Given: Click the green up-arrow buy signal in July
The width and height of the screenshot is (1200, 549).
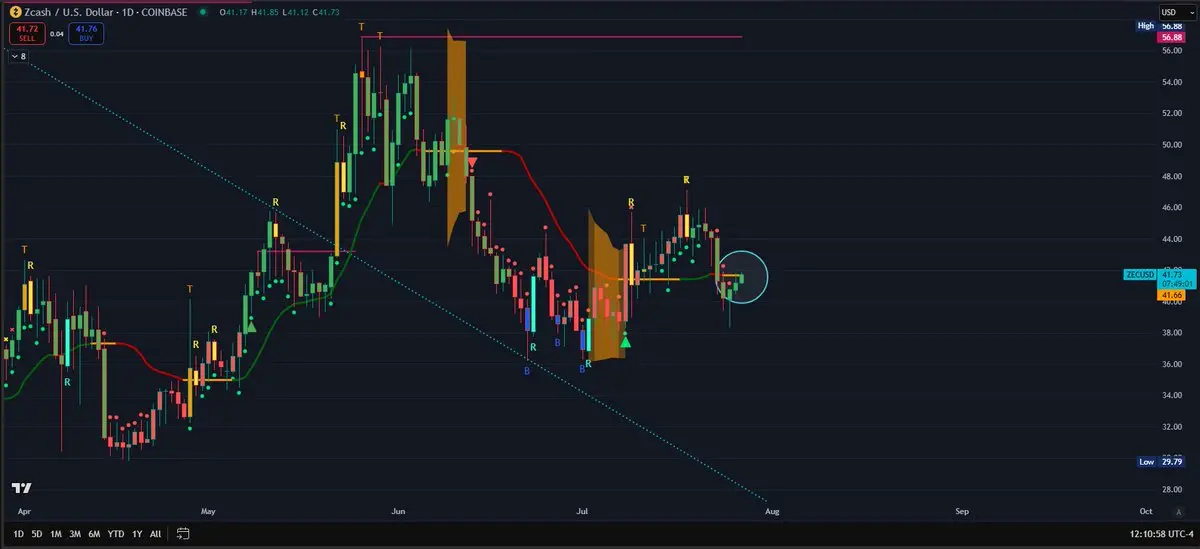Looking at the screenshot, I should coord(626,342).
